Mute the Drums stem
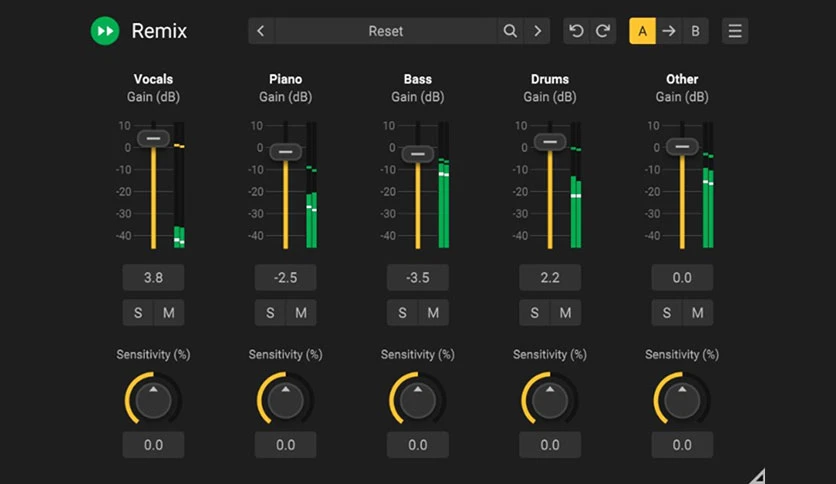 click(566, 313)
